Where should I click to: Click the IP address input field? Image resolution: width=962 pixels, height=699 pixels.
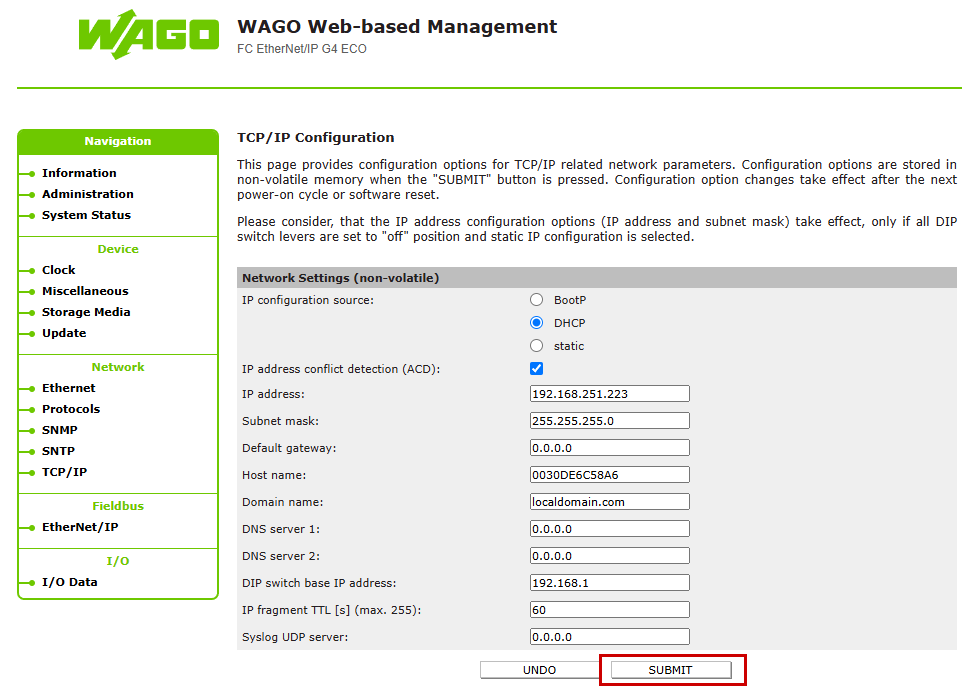pyautogui.click(x=609, y=394)
